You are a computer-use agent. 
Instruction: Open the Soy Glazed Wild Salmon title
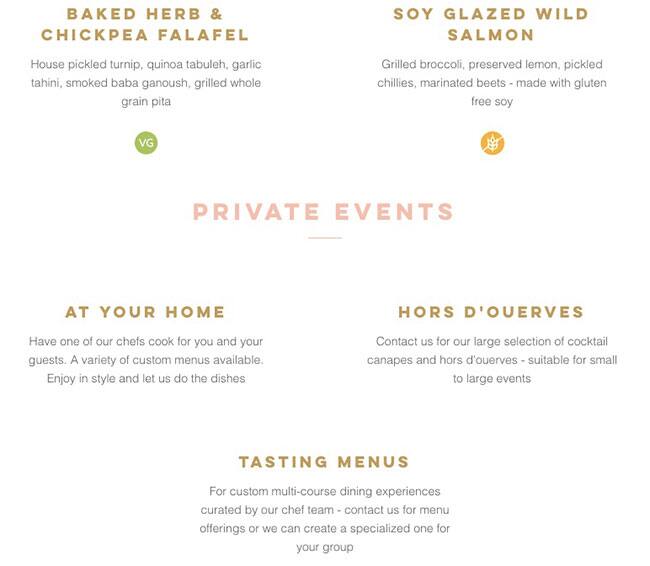[491, 24]
